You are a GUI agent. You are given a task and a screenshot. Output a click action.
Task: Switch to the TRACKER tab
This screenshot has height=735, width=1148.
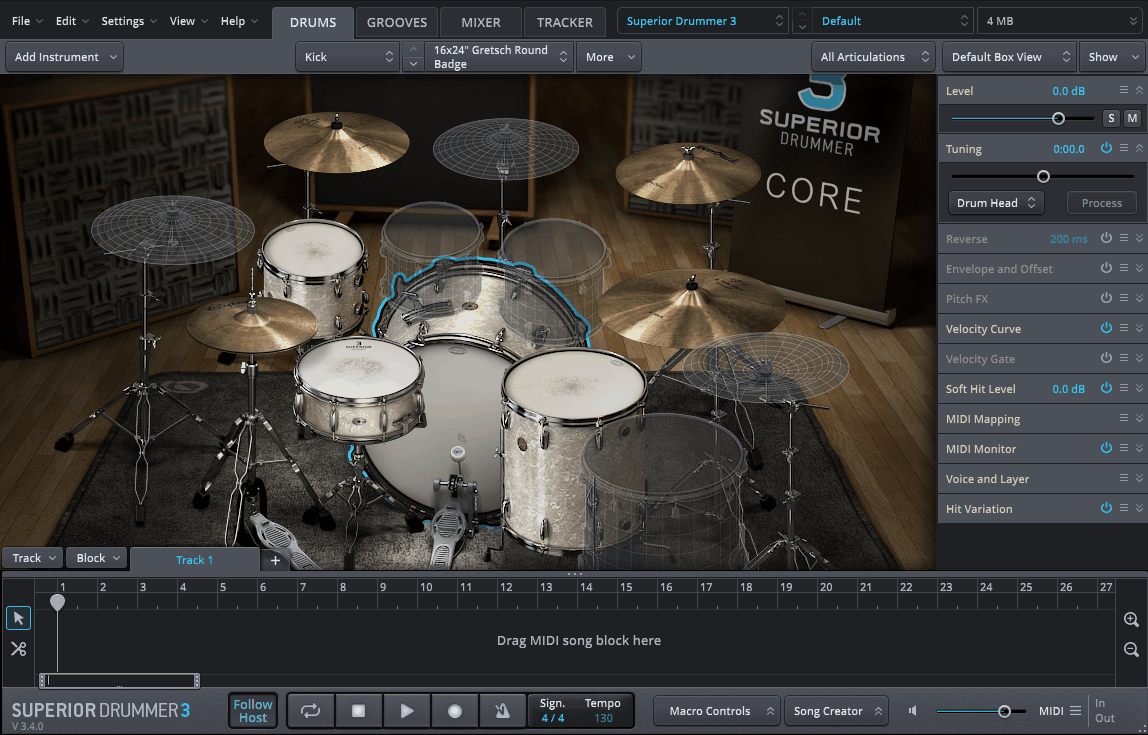point(564,23)
